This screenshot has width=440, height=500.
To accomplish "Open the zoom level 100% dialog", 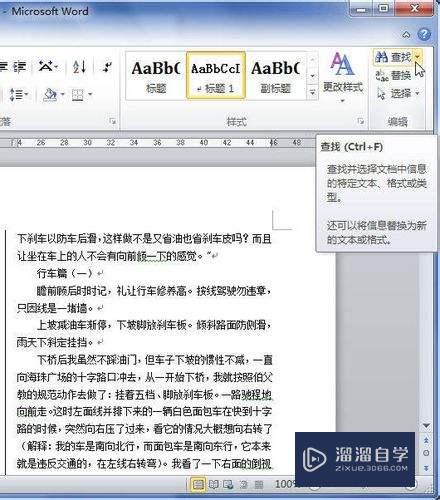I will tap(285, 484).
